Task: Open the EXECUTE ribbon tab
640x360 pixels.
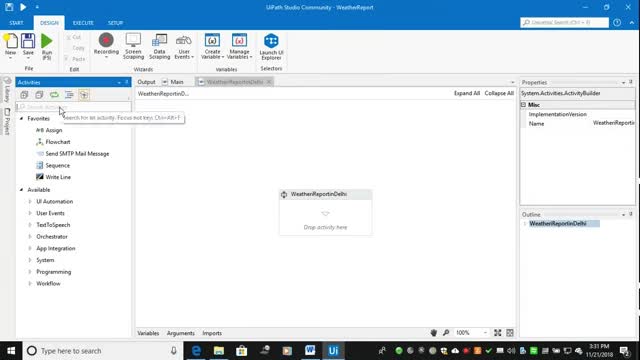Action: (x=83, y=23)
